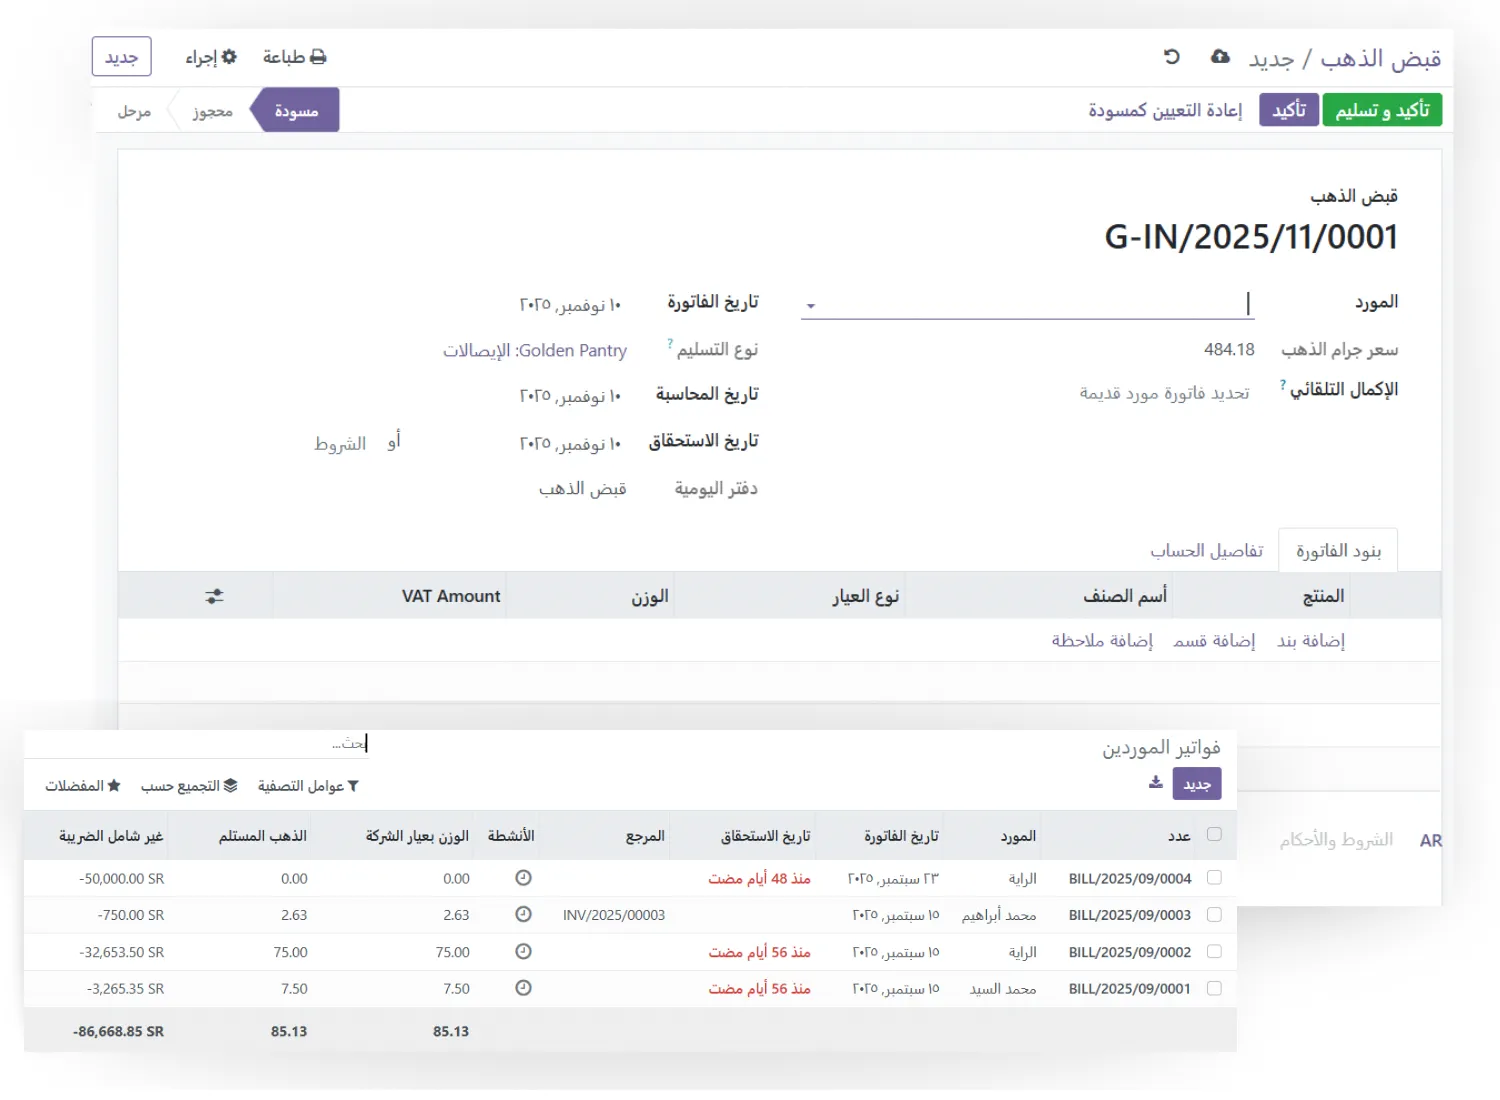Open column settings adjust icon
Viewport: 1500px width, 1100px height.
point(214,597)
